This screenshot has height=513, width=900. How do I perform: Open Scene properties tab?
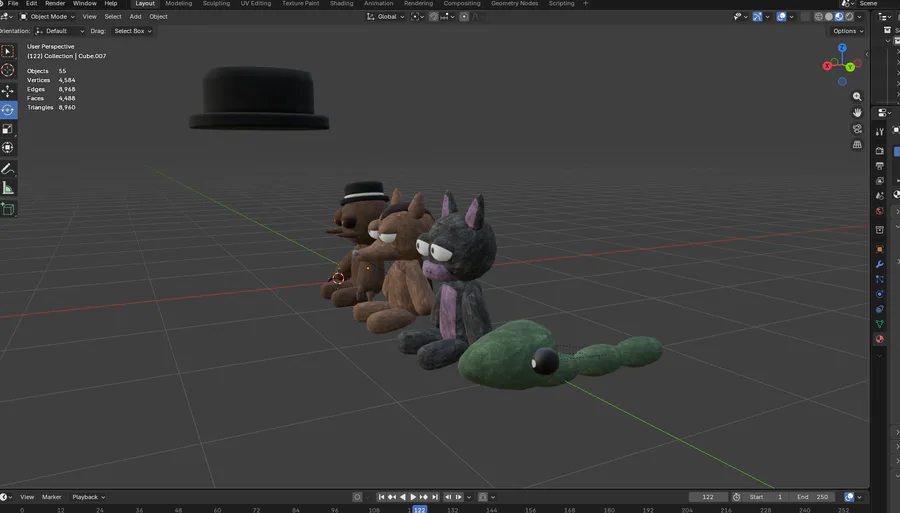pyautogui.click(x=879, y=196)
